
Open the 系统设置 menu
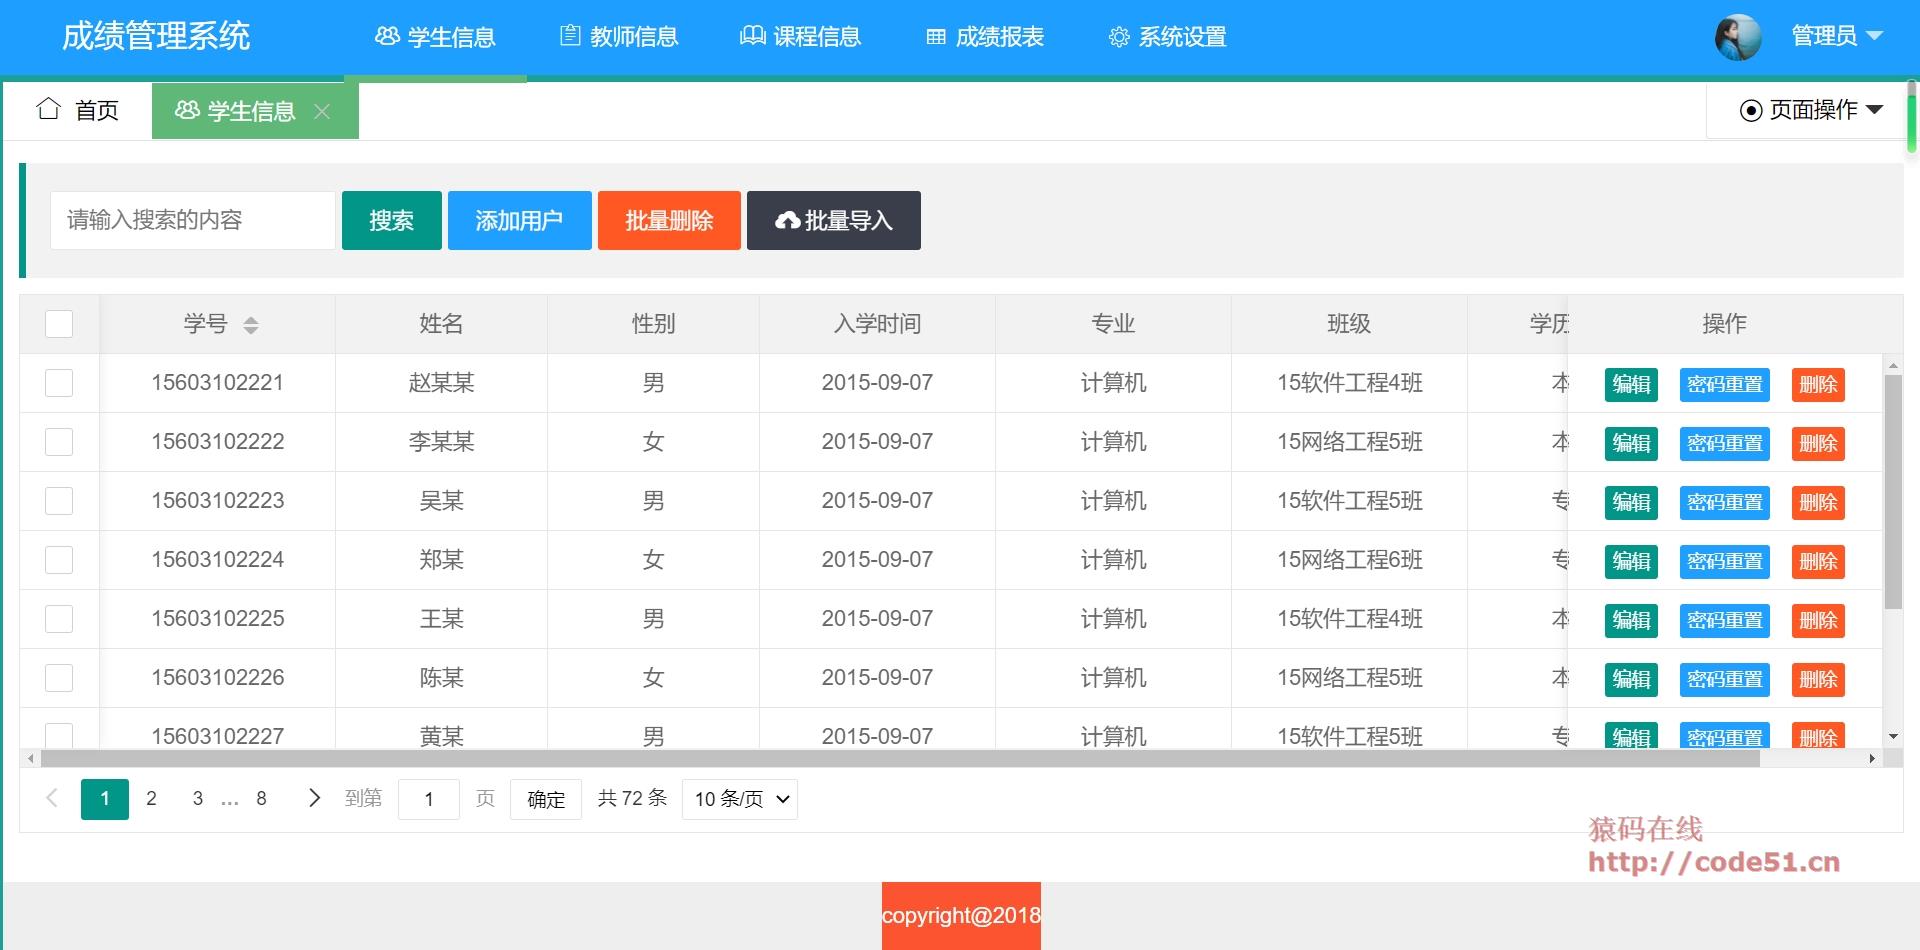point(1168,37)
